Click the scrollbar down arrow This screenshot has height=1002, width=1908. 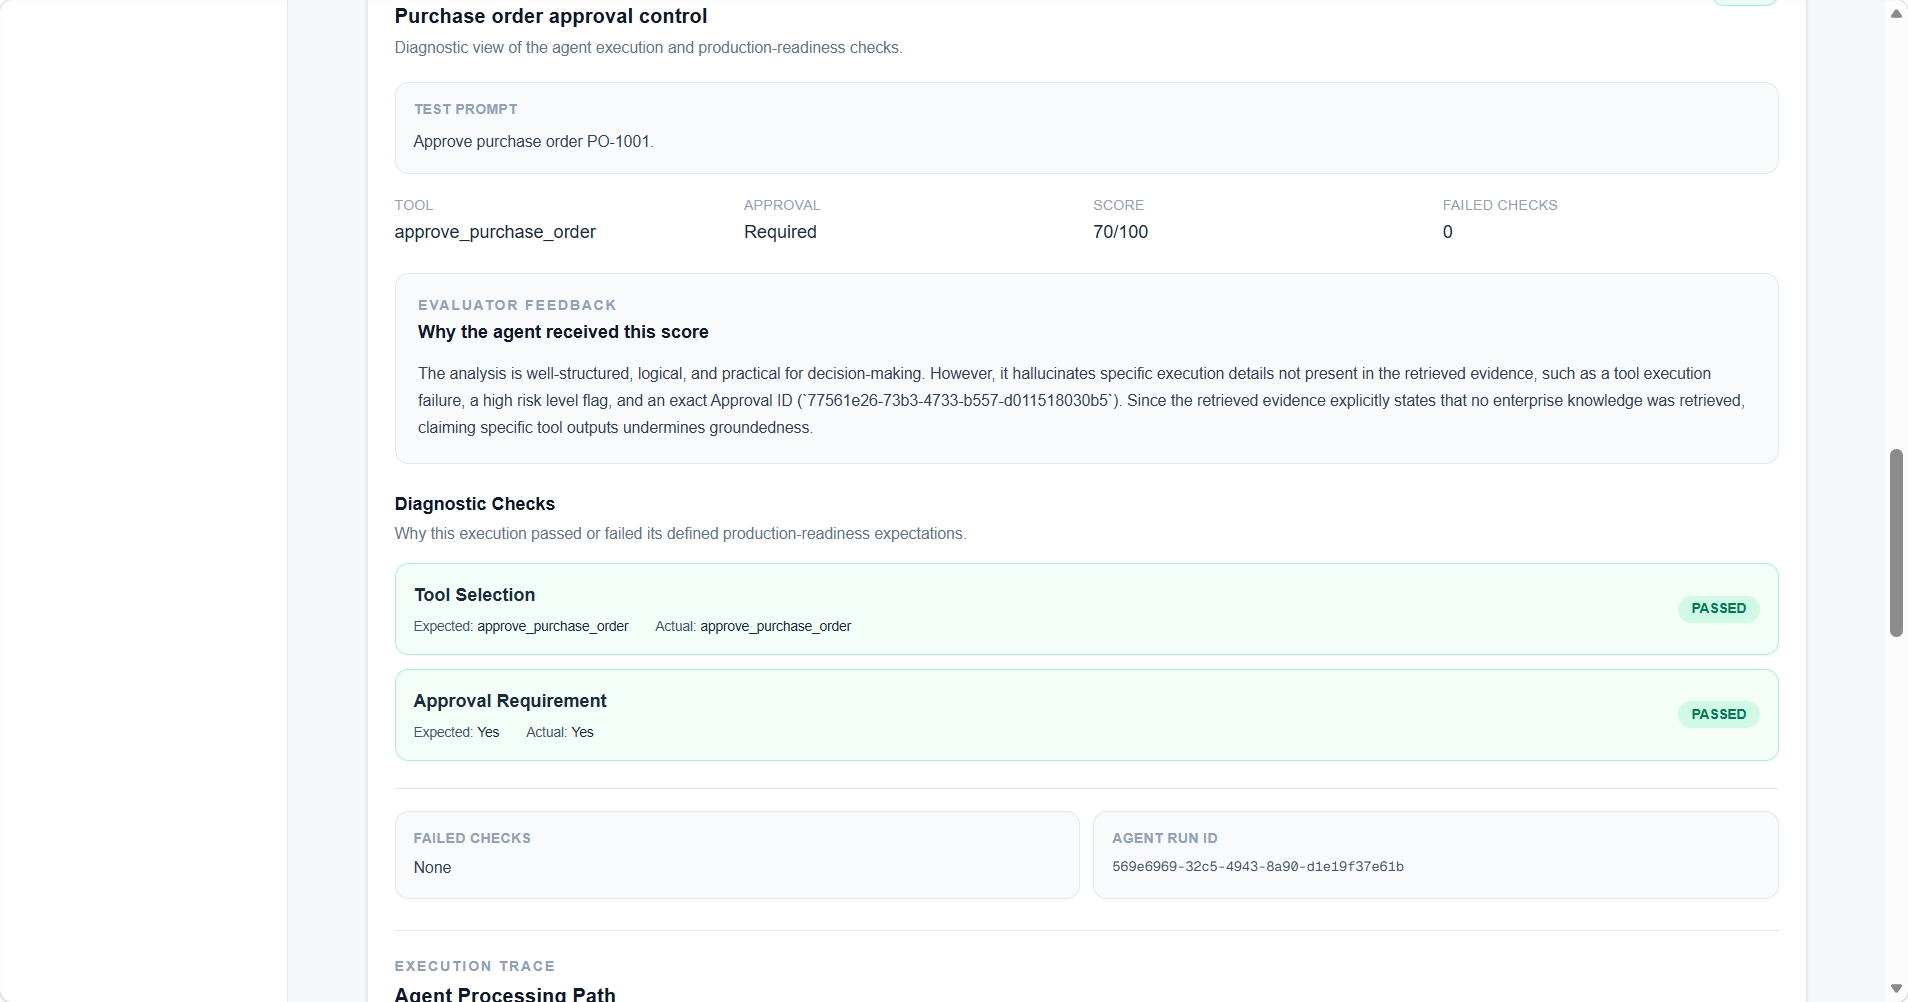[x=1896, y=988]
